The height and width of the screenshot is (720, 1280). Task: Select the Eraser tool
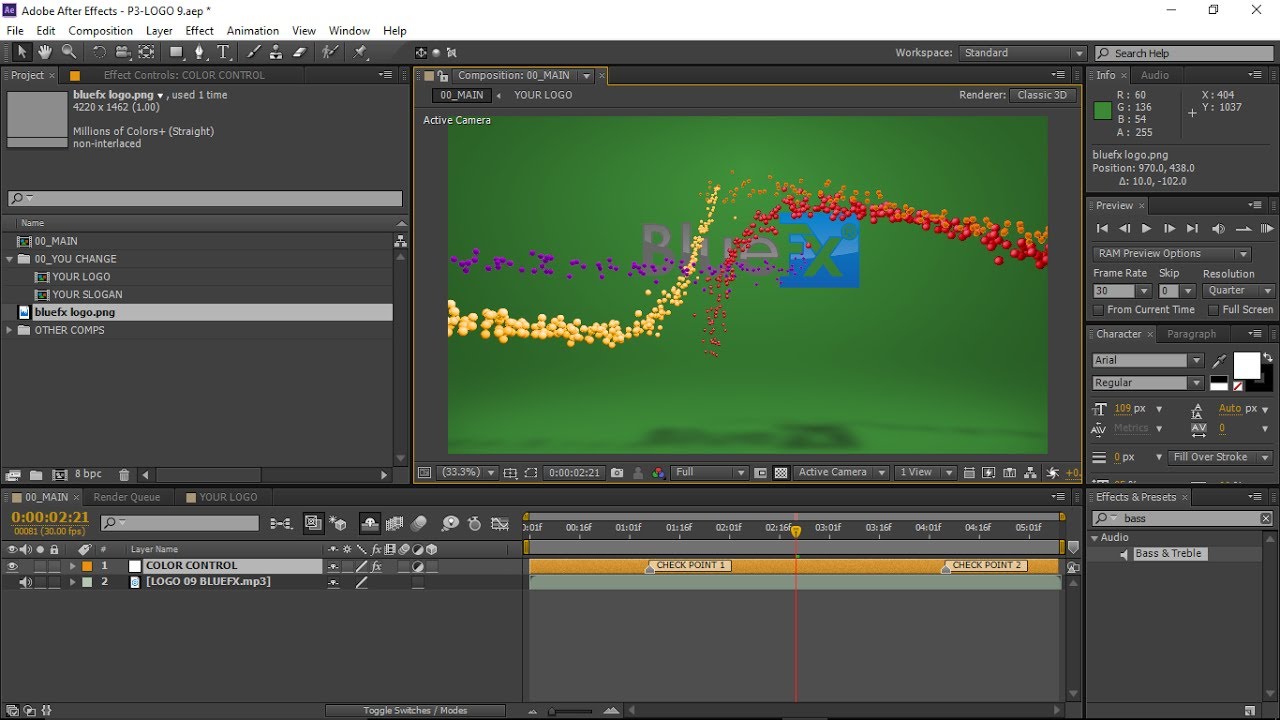(x=299, y=52)
